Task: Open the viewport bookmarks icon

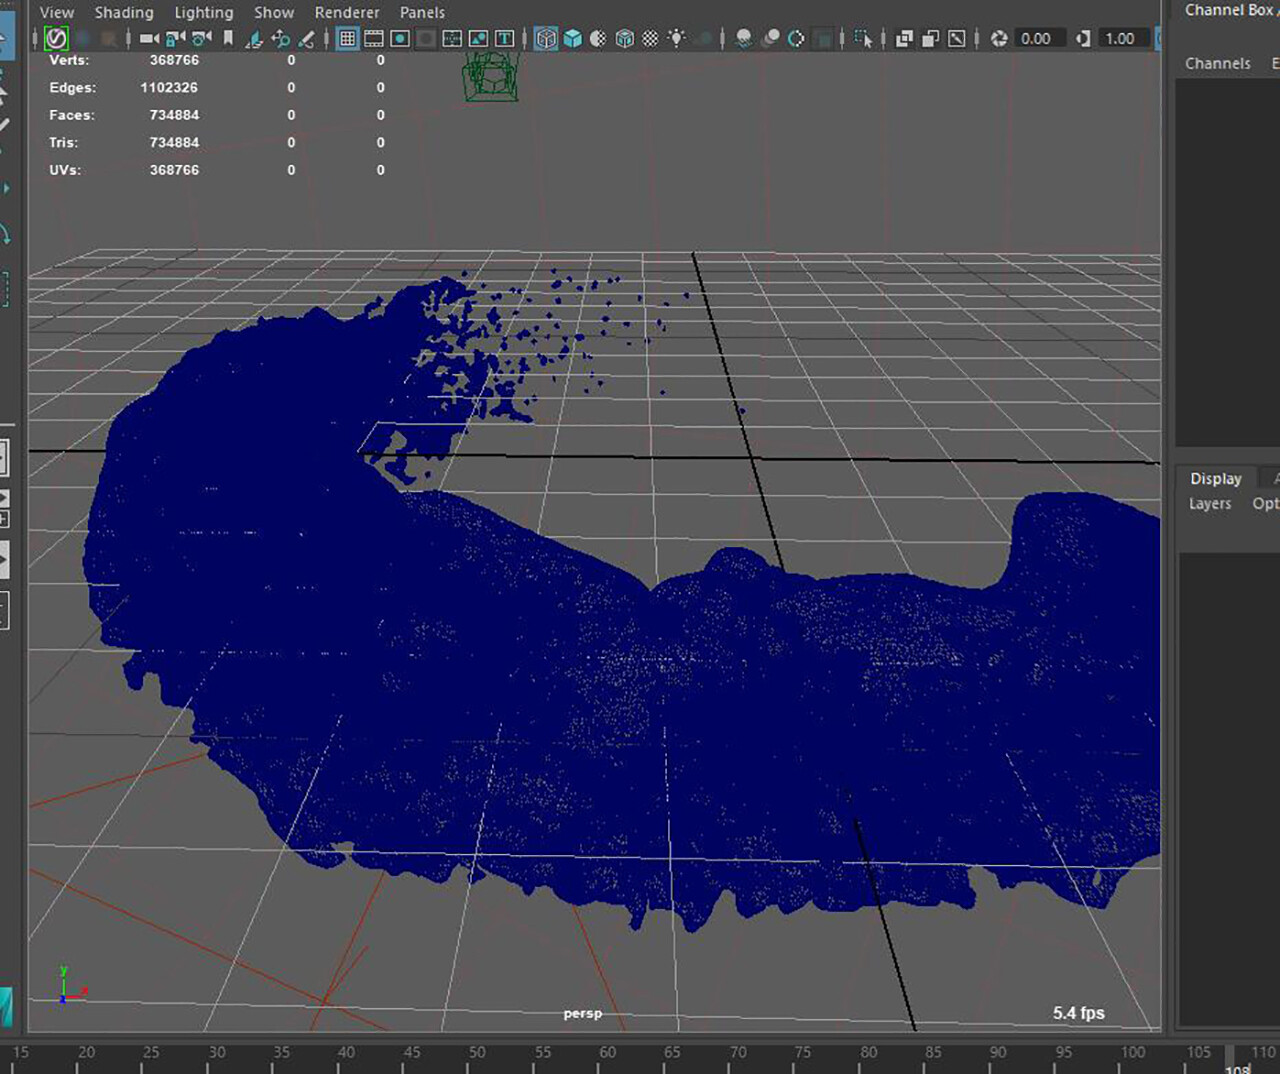Action: (227, 40)
